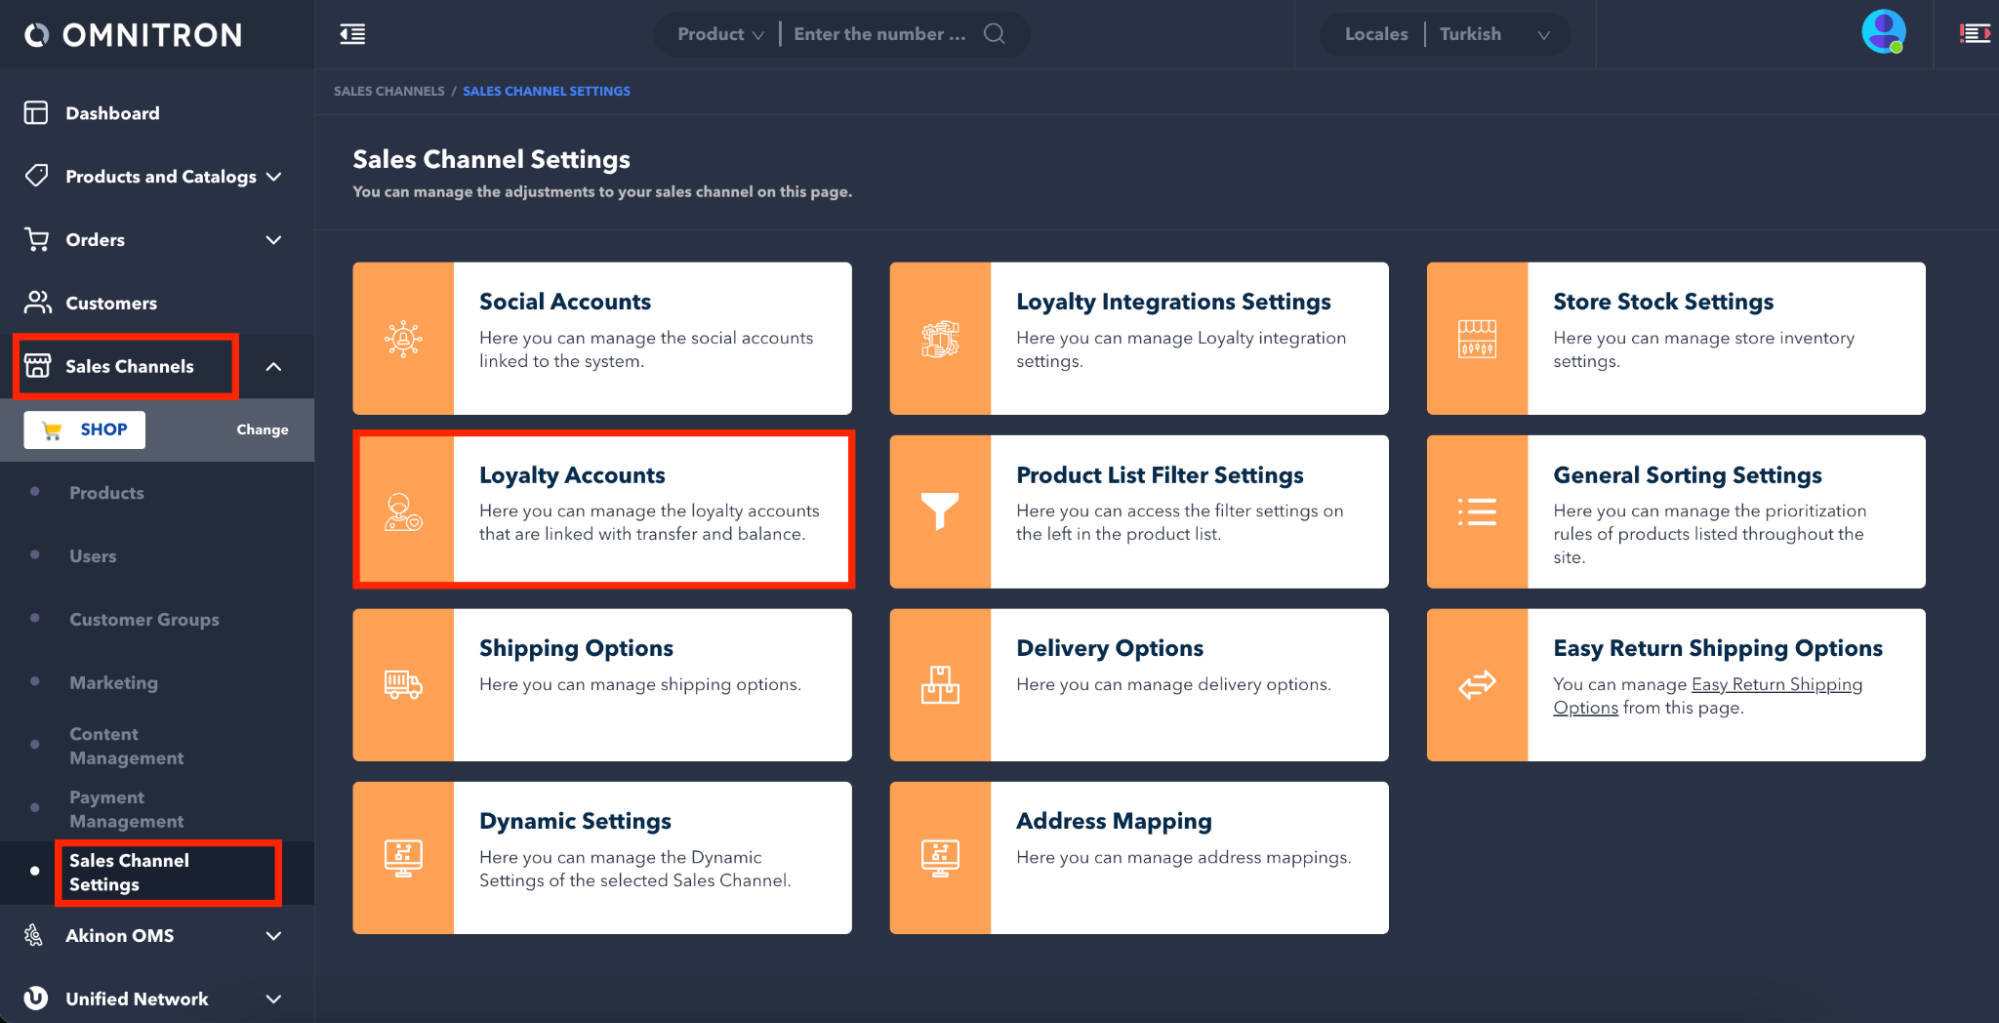
Task: Click the Delivery Options boxes icon
Action: [x=939, y=685]
